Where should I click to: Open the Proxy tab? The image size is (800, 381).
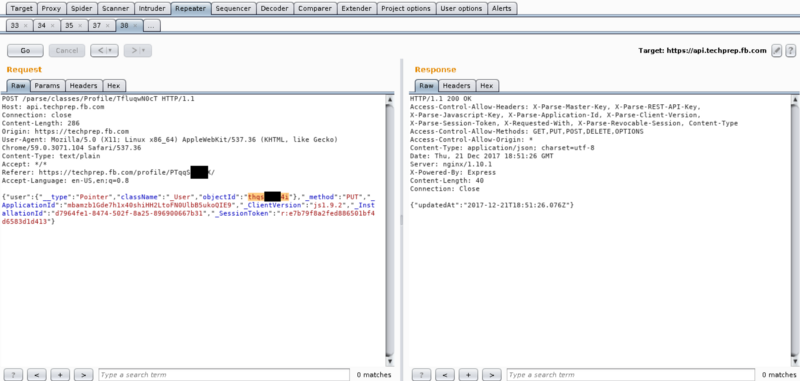pyautogui.click(x=51, y=9)
